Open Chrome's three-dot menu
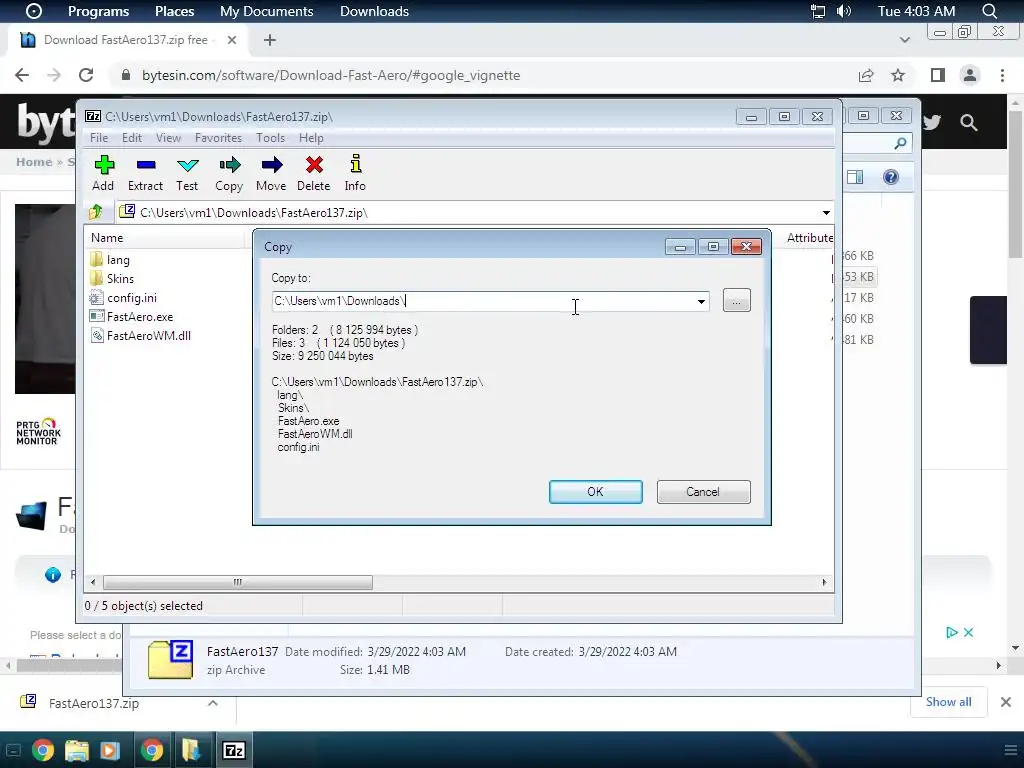Screen dimensions: 1024x768 1002,75
